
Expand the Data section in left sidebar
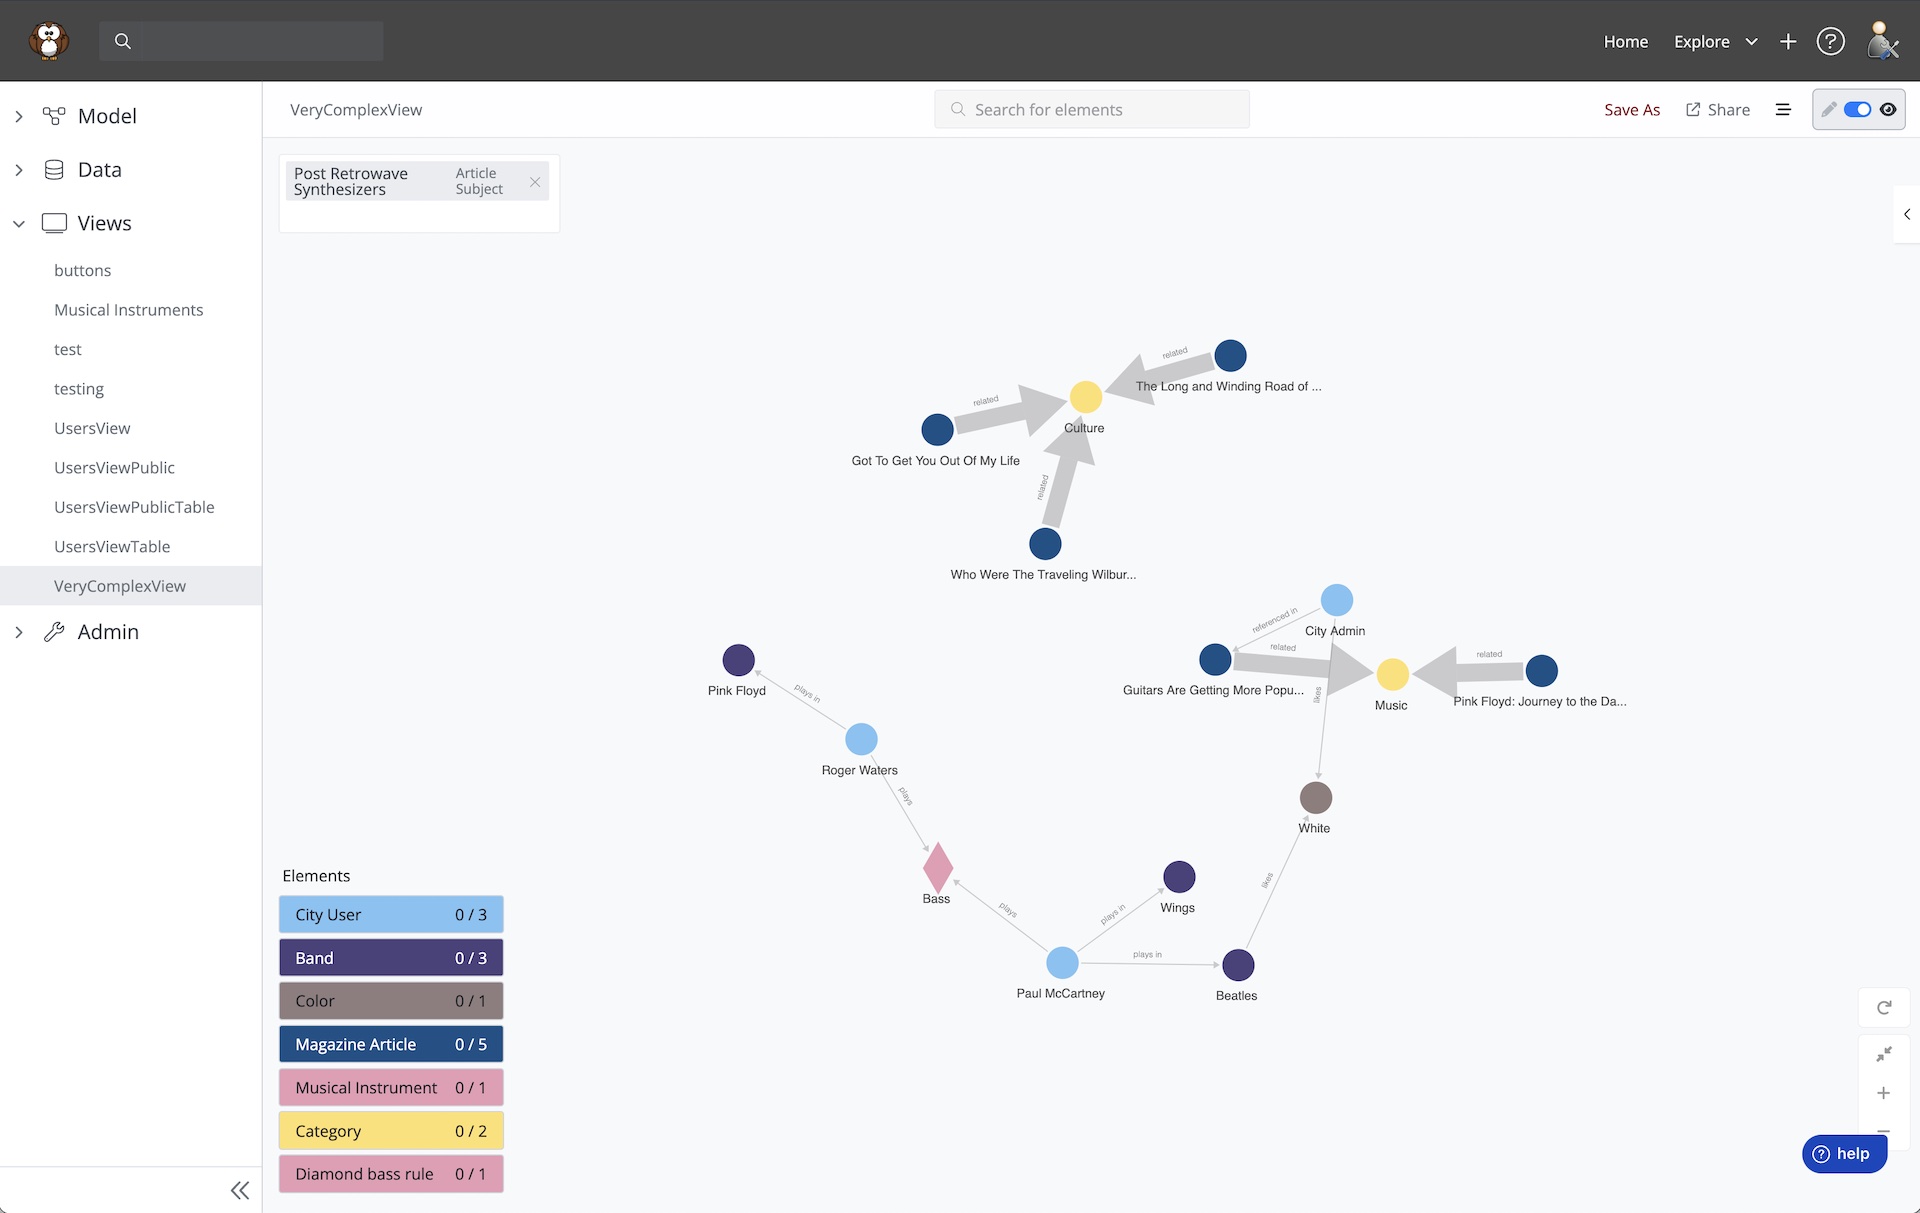[x=20, y=169]
